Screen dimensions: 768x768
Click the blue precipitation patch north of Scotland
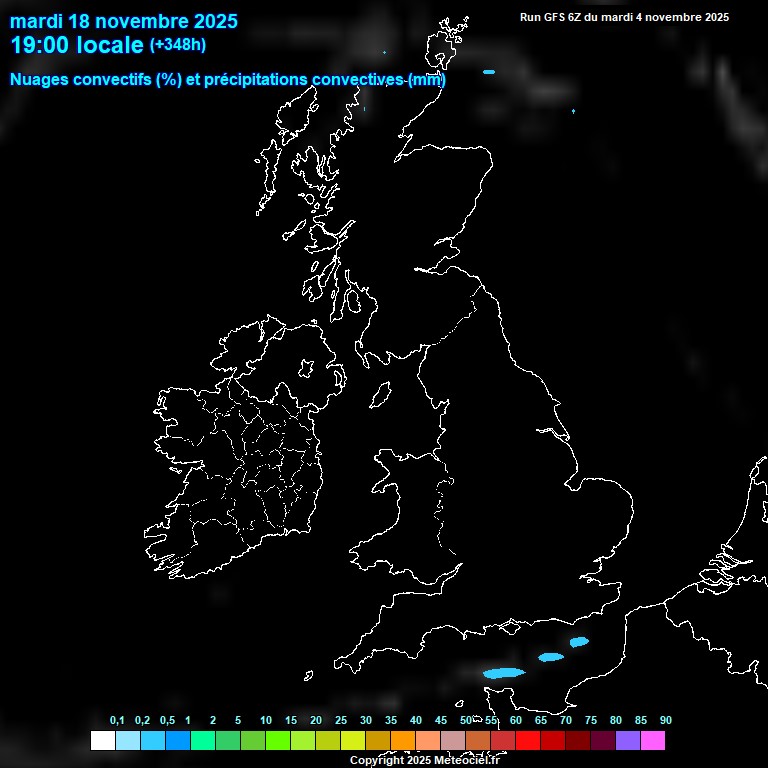point(489,72)
